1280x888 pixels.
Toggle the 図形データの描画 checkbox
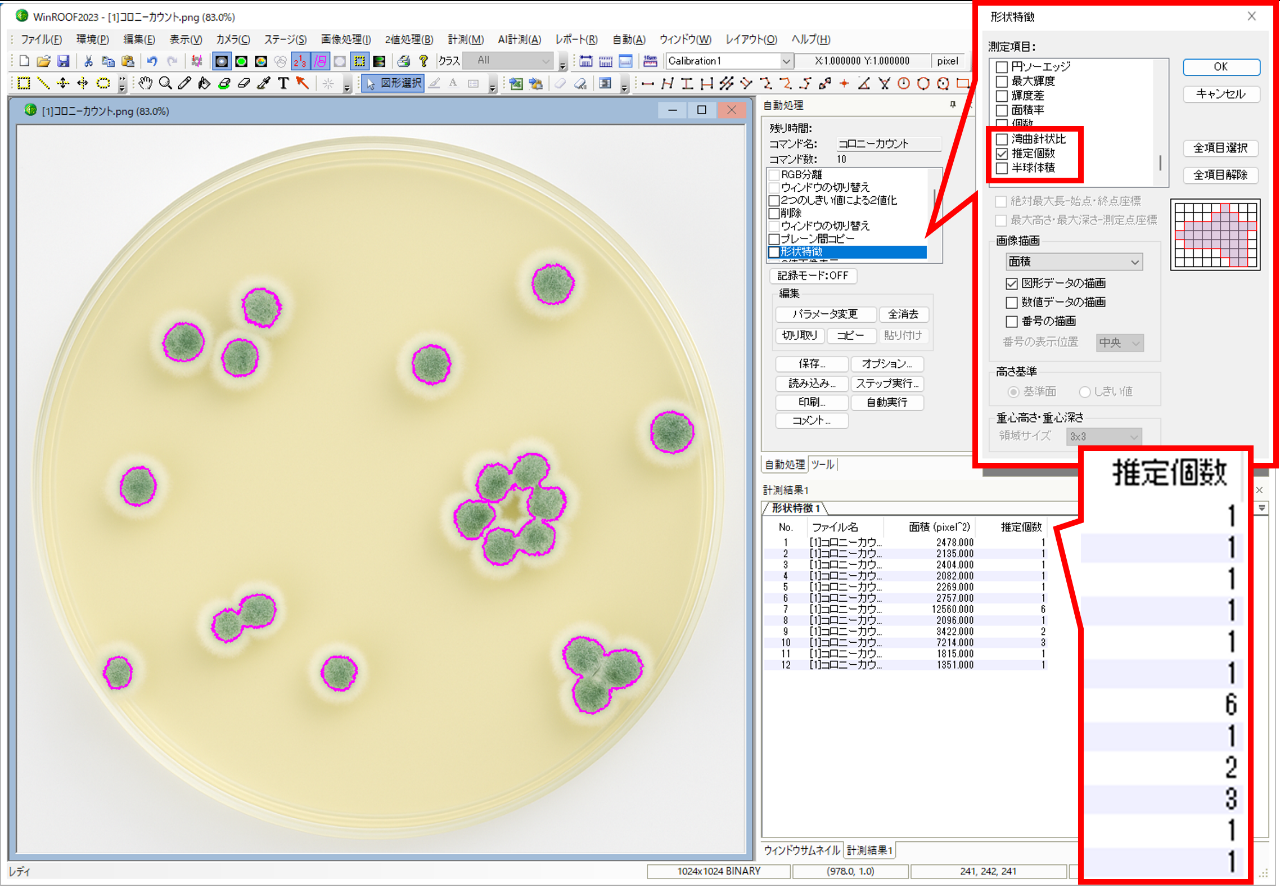click(1012, 284)
